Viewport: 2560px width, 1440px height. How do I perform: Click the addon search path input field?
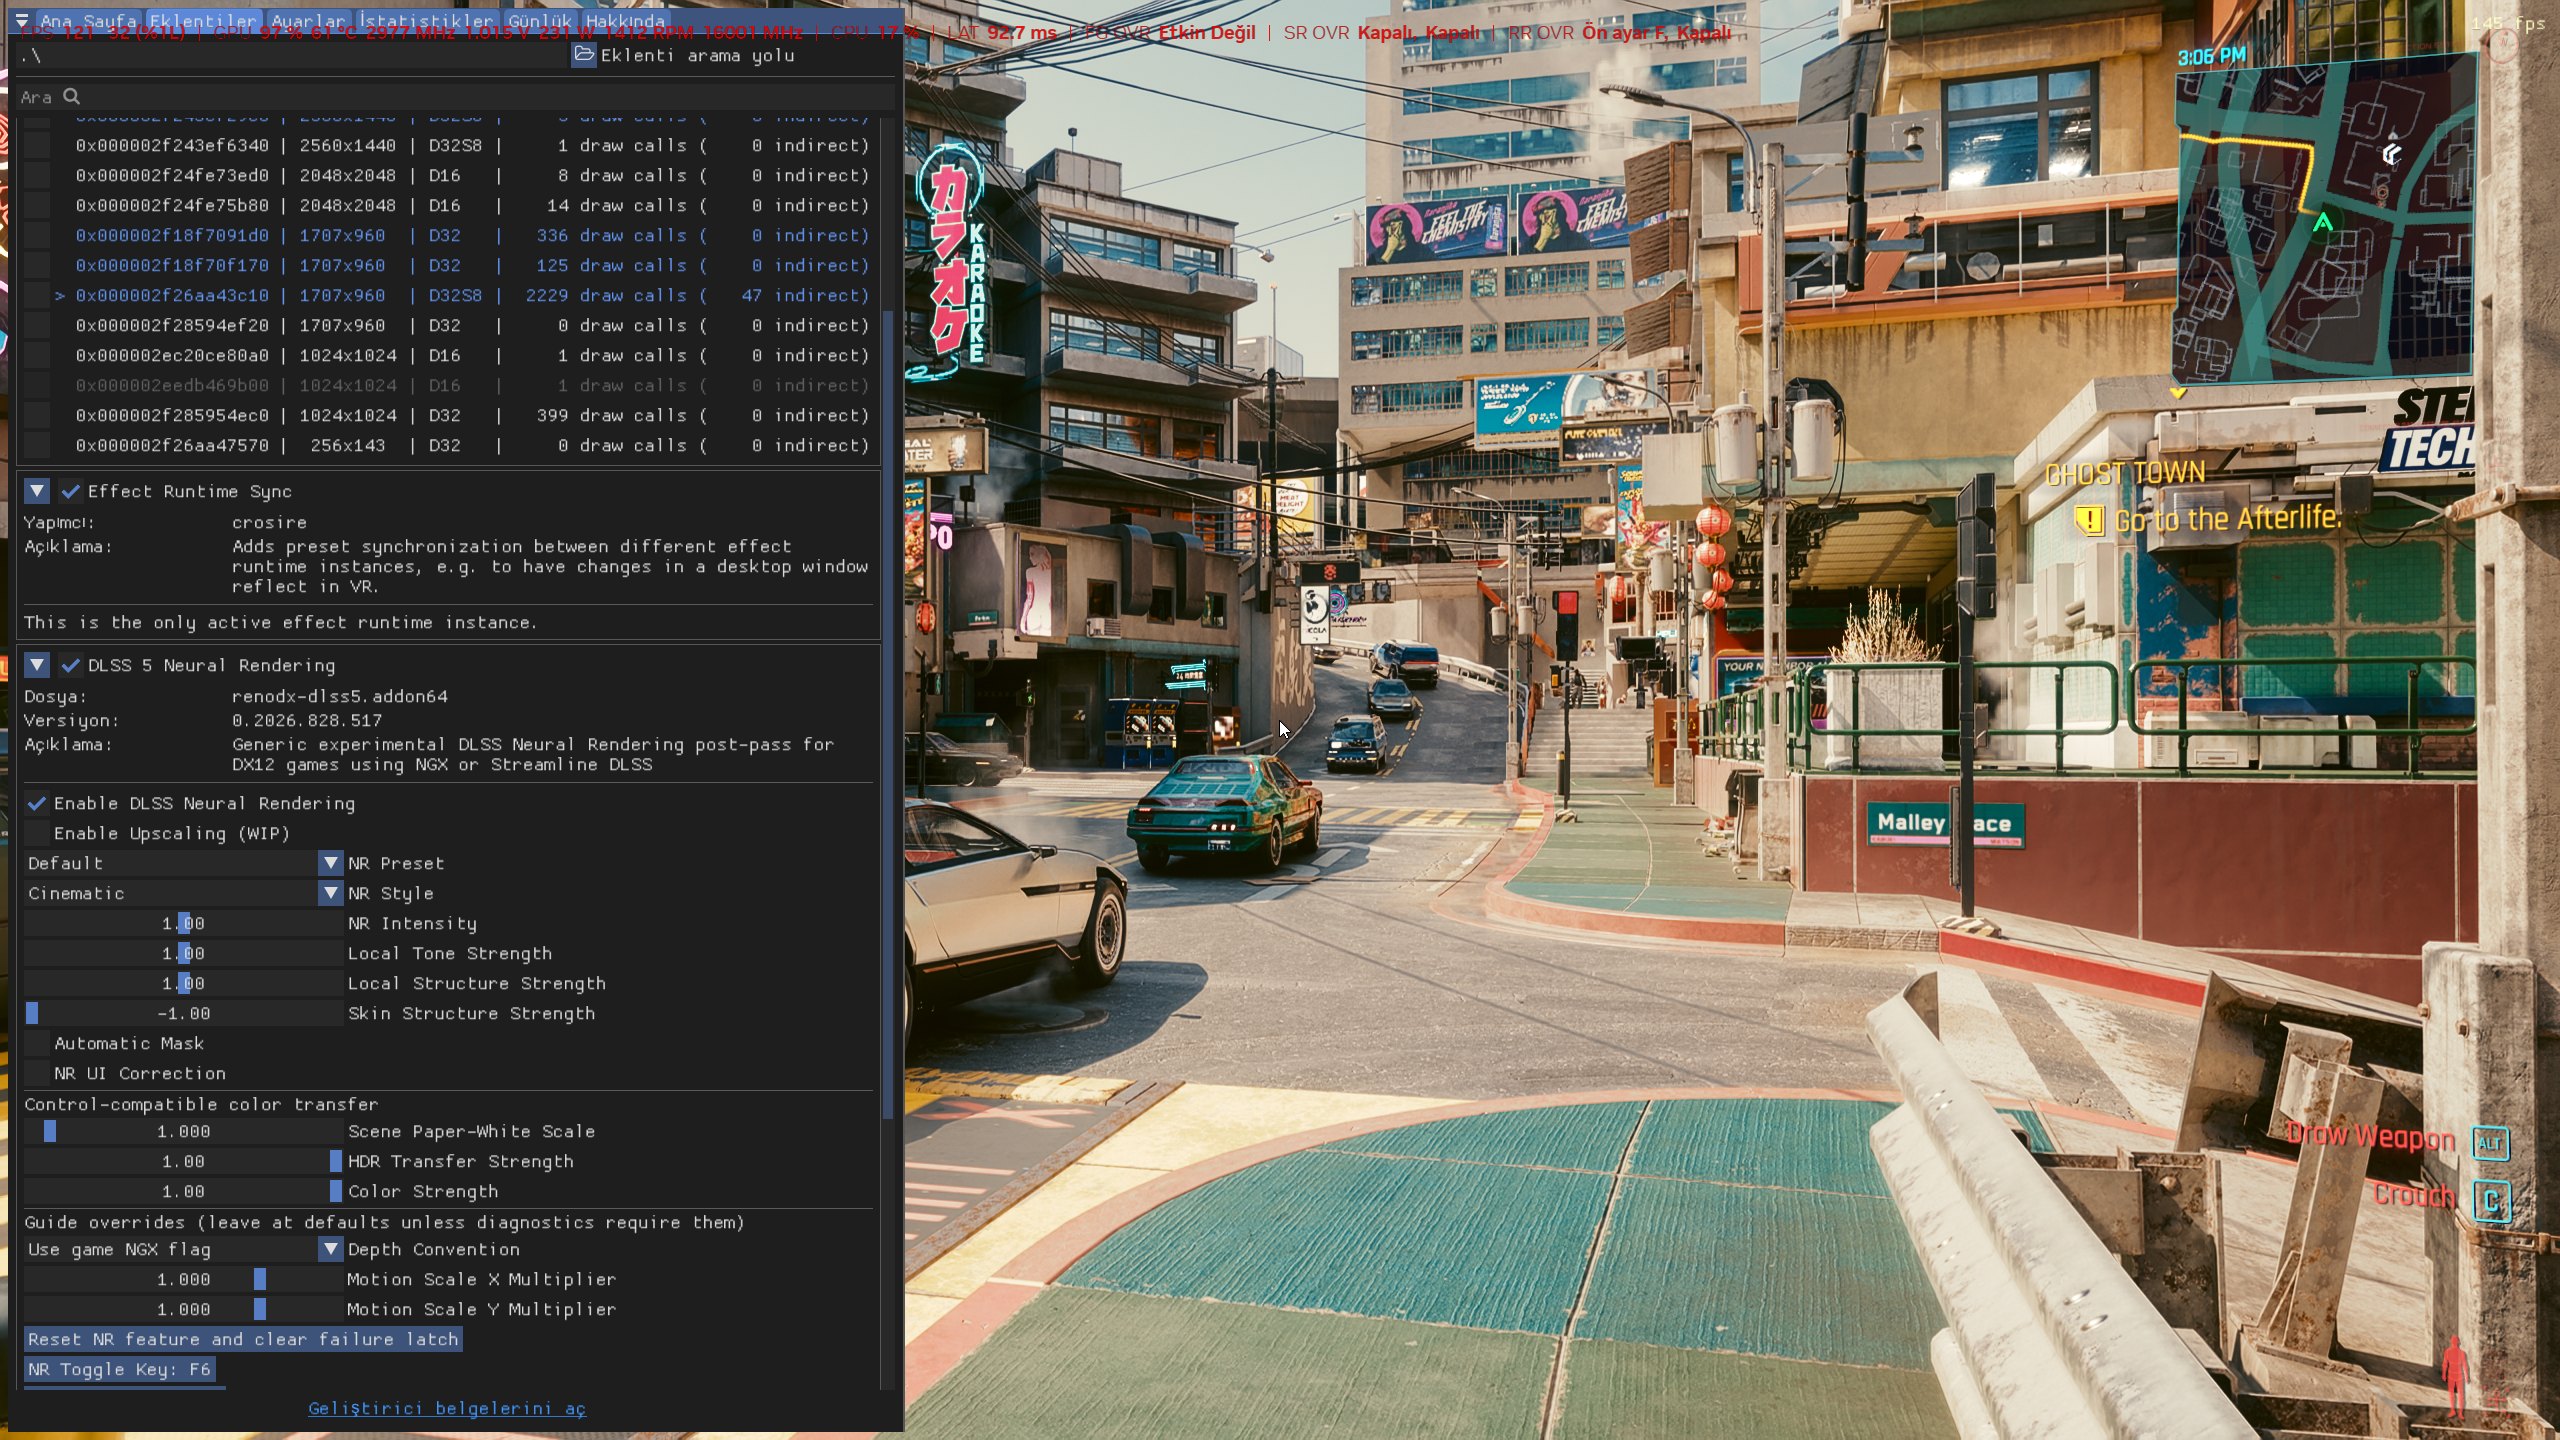(x=292, y=55)
